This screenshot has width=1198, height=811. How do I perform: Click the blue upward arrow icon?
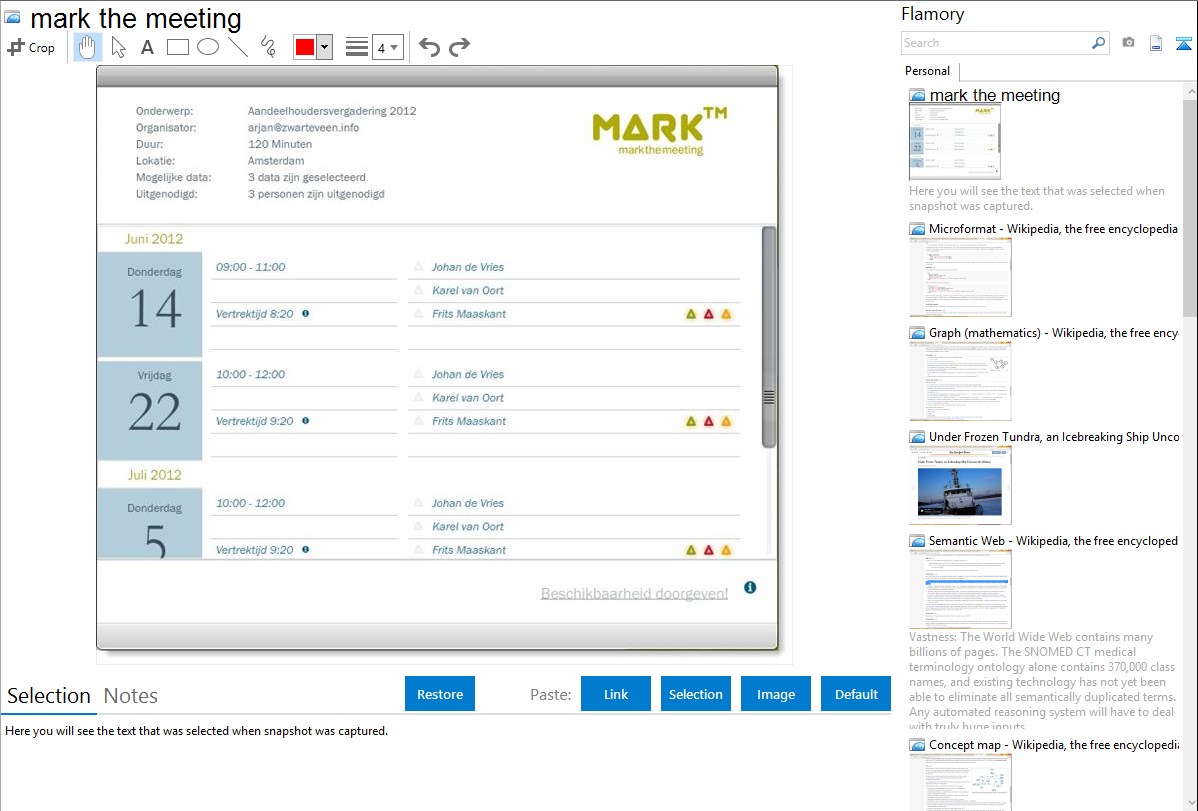click(x=1183, y=43)
